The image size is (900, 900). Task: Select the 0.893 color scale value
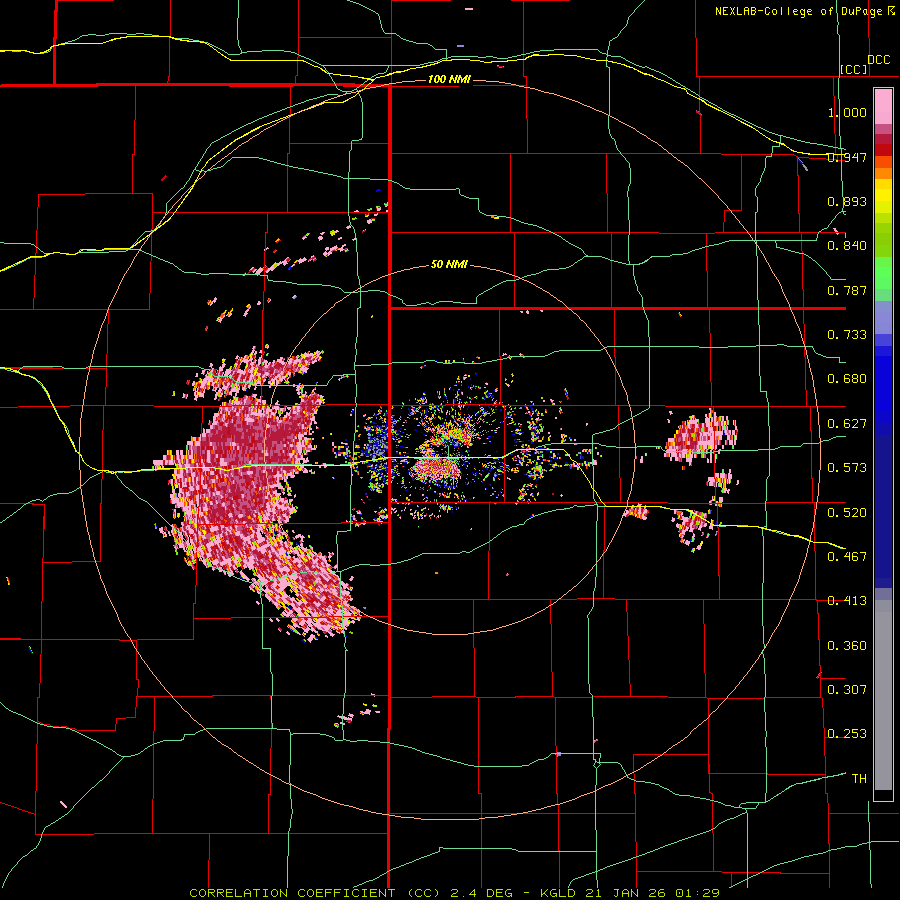pyautogui.click(x=847, y=201)
